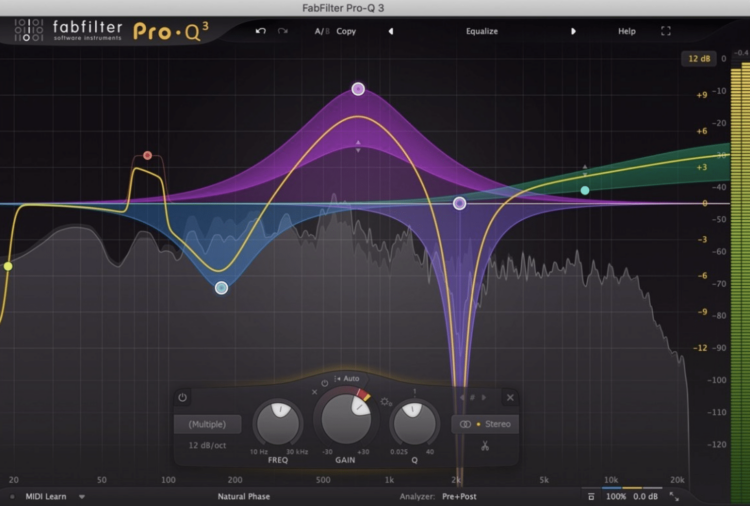
Task: Click the 0.0 dB output gain value
Action: pos(645,496)
